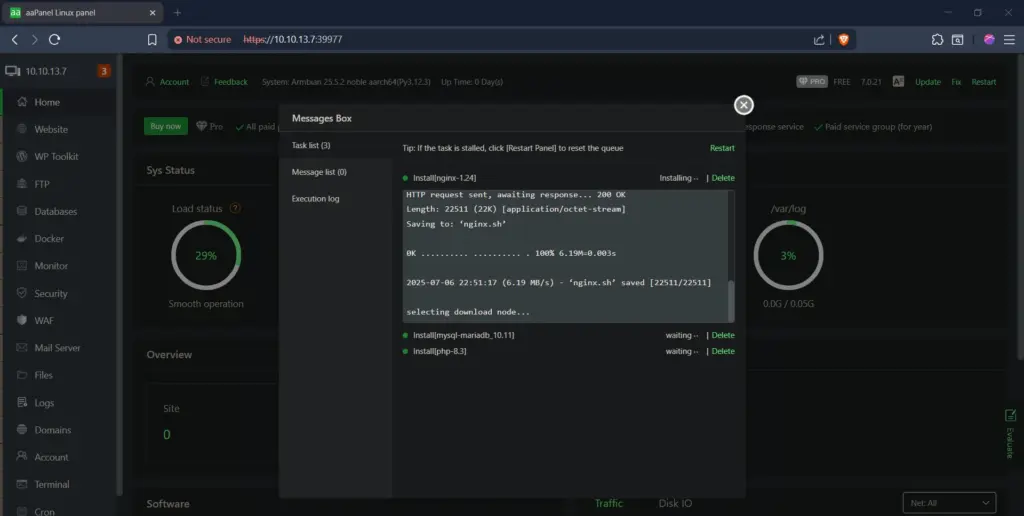Open the aaPanel Linux panel browser tab
This screenshot has width=1024, height=516.
[83, 12]
